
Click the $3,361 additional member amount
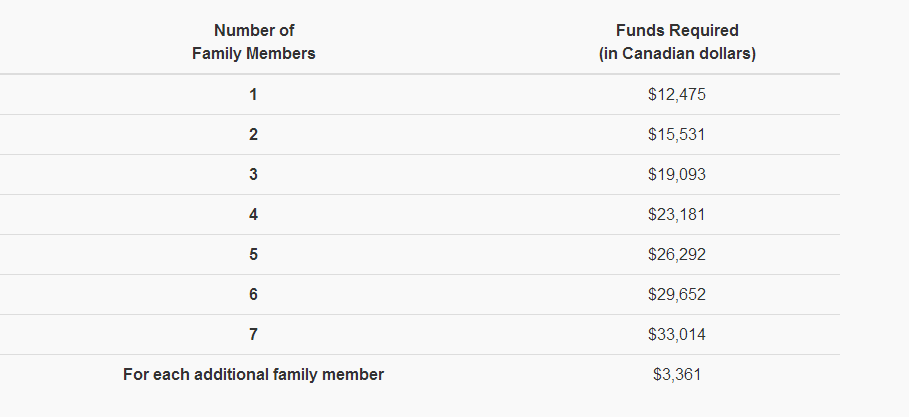(677, 375)
